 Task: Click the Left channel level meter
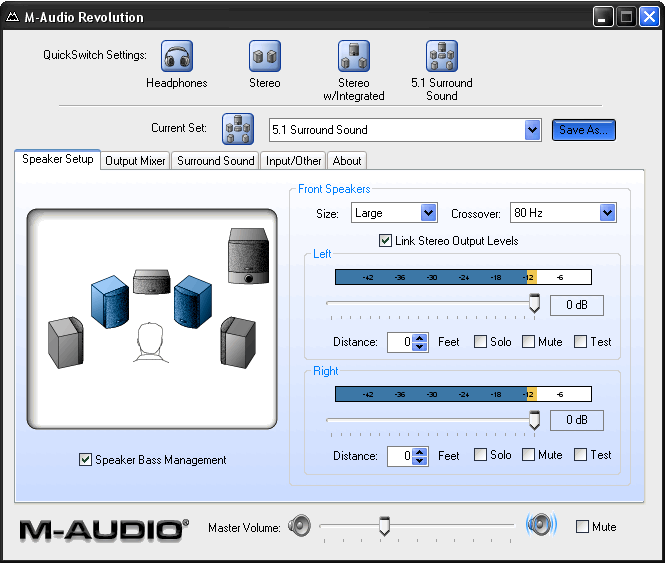pyautogui.click(x=463, y=277)
